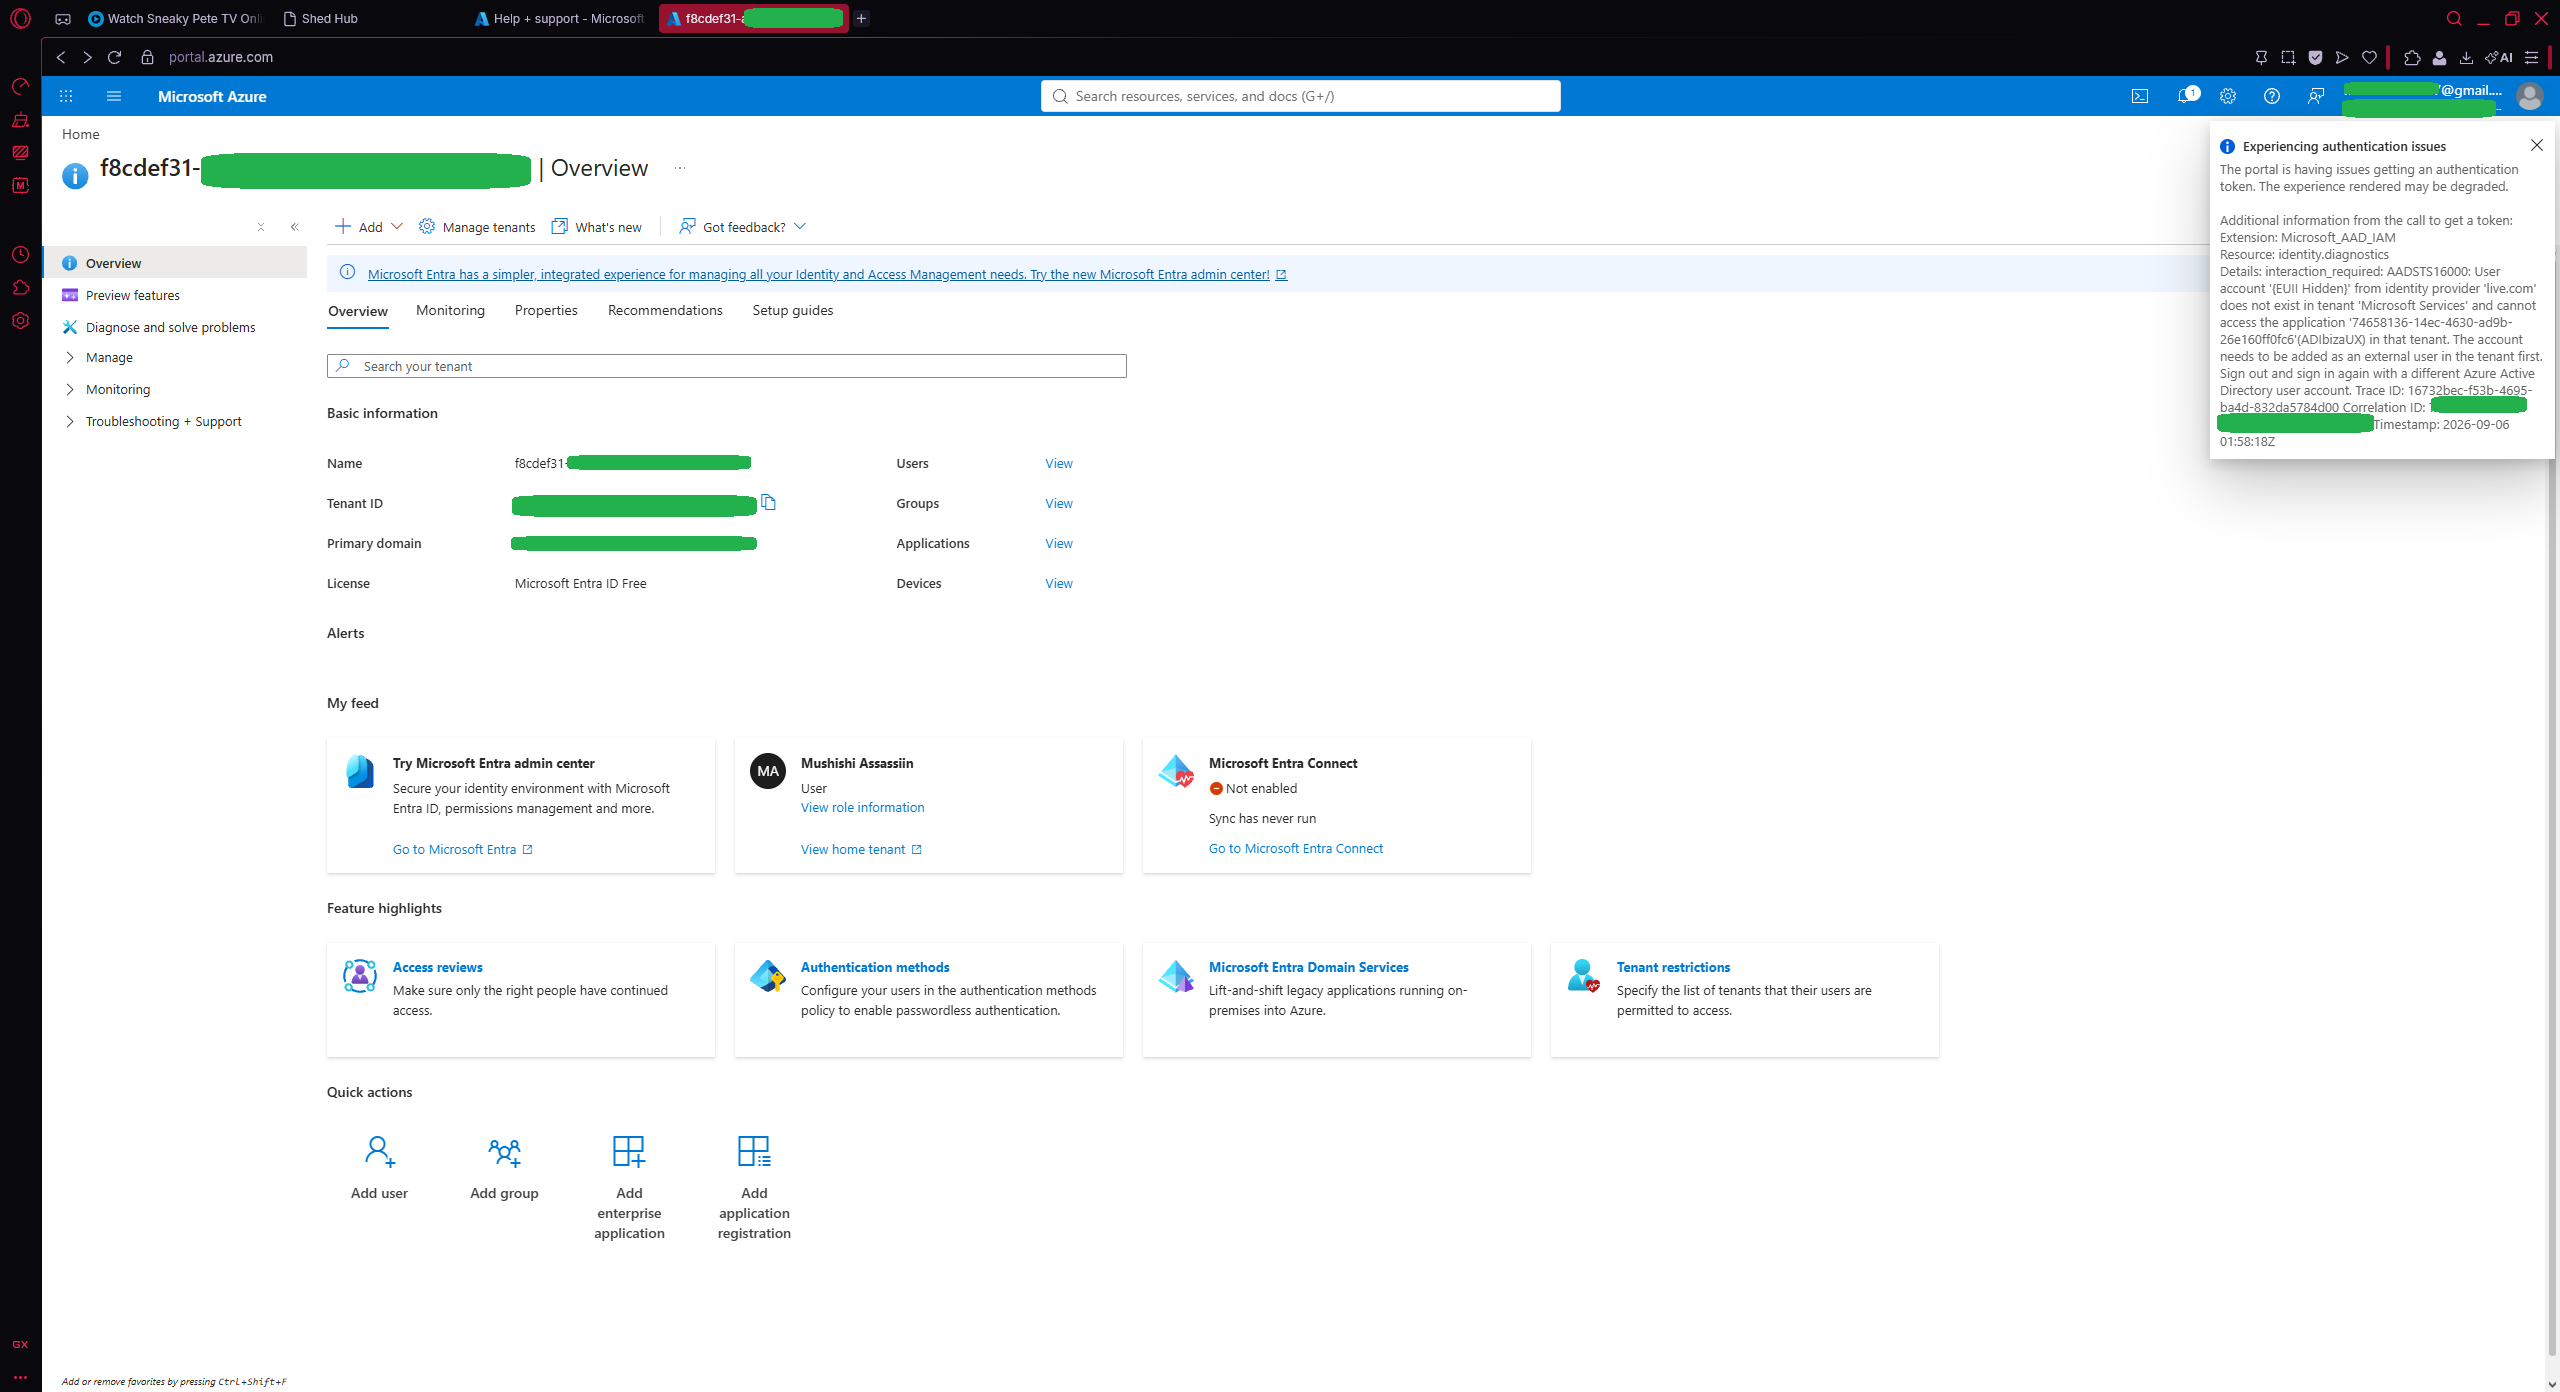Viewport: 2560px width, 1392px height.
Task: Open the browser AI assistant icon
Action: (x=2499, y=57)
